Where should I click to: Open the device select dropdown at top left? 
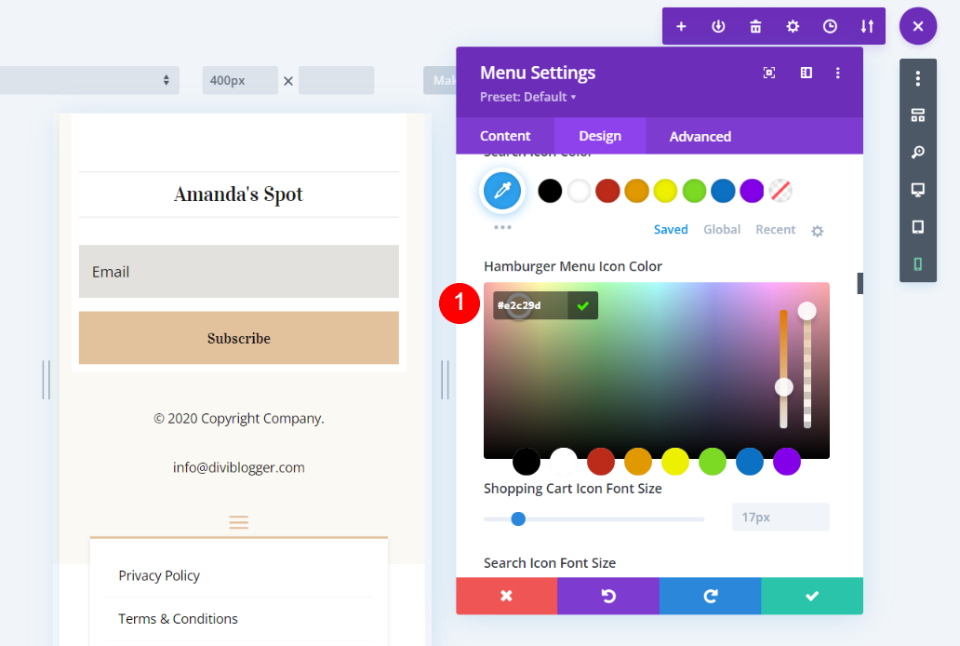point(89,80)
